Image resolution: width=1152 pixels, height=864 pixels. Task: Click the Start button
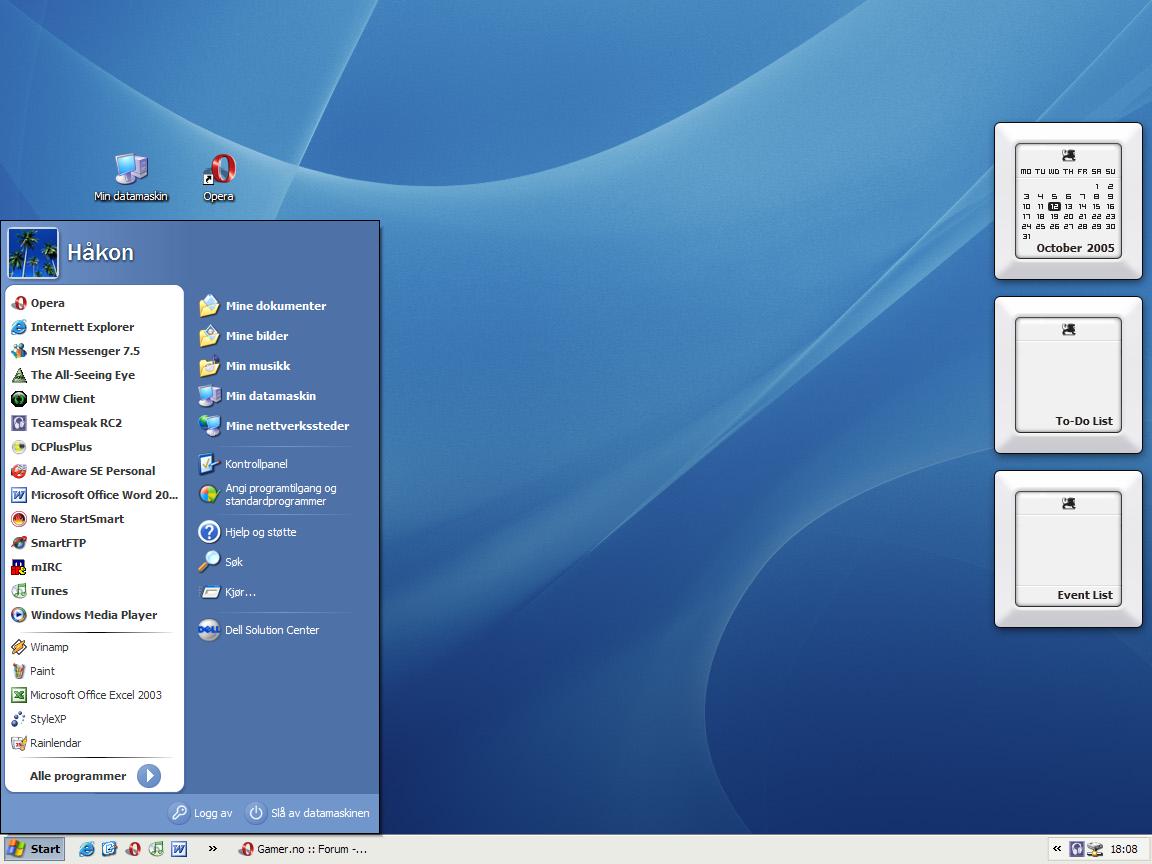[x=34, y=849]
